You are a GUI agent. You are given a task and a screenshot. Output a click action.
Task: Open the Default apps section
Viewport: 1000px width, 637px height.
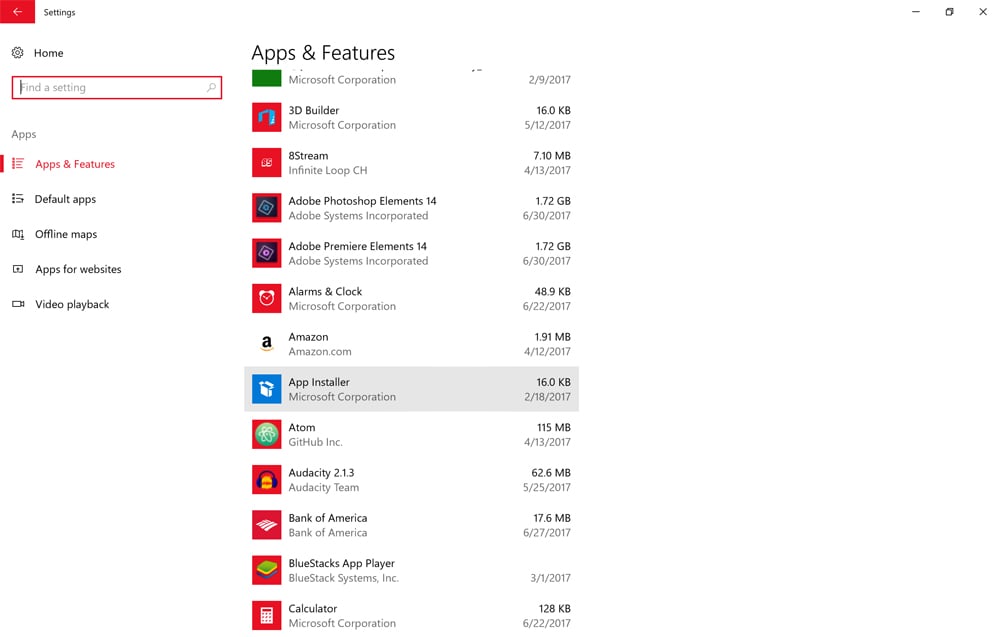click(x=65, y=199)
